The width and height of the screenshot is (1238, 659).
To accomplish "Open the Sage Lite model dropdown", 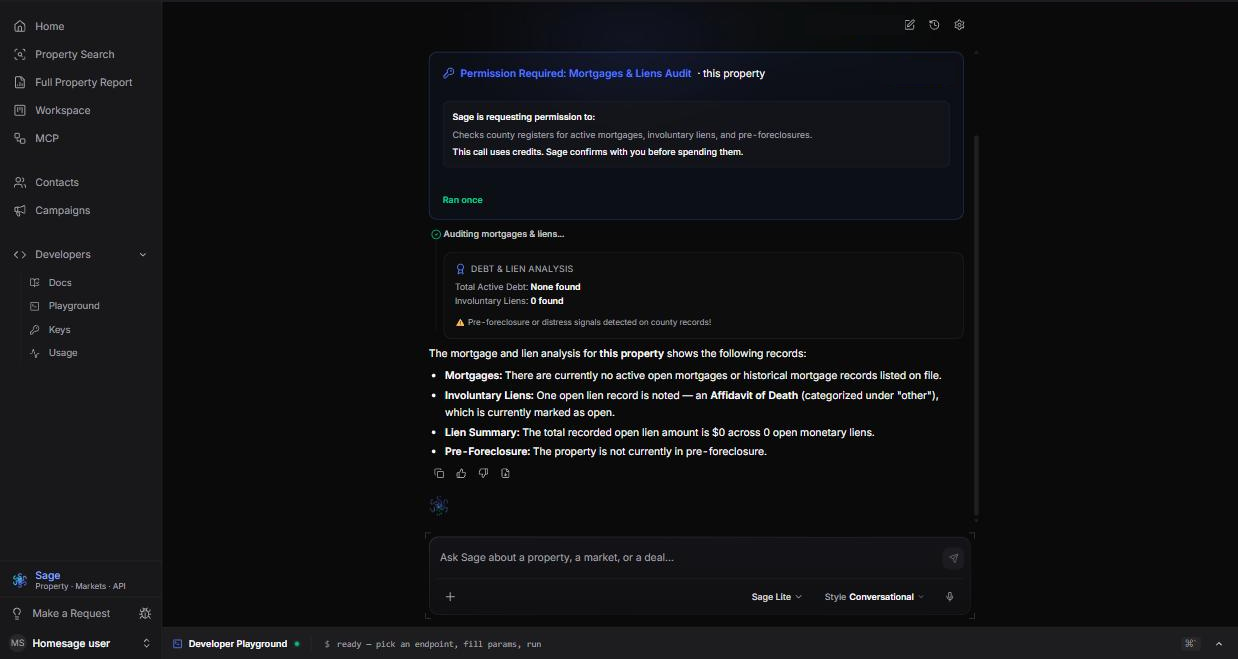I will [776, 597].
